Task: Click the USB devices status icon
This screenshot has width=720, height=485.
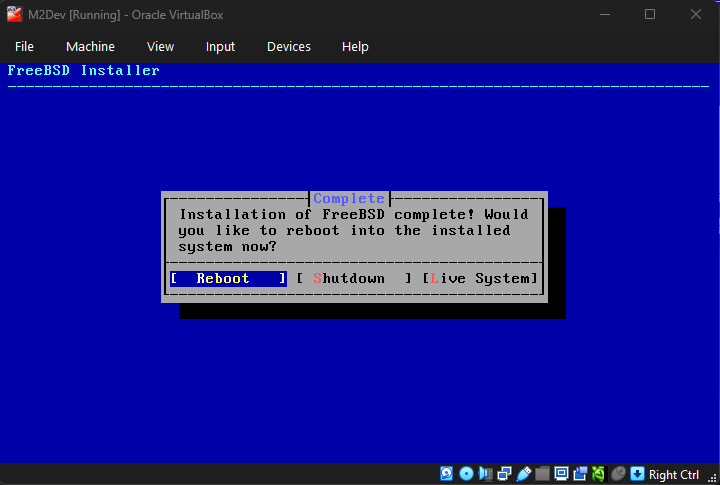Action: 524,474
